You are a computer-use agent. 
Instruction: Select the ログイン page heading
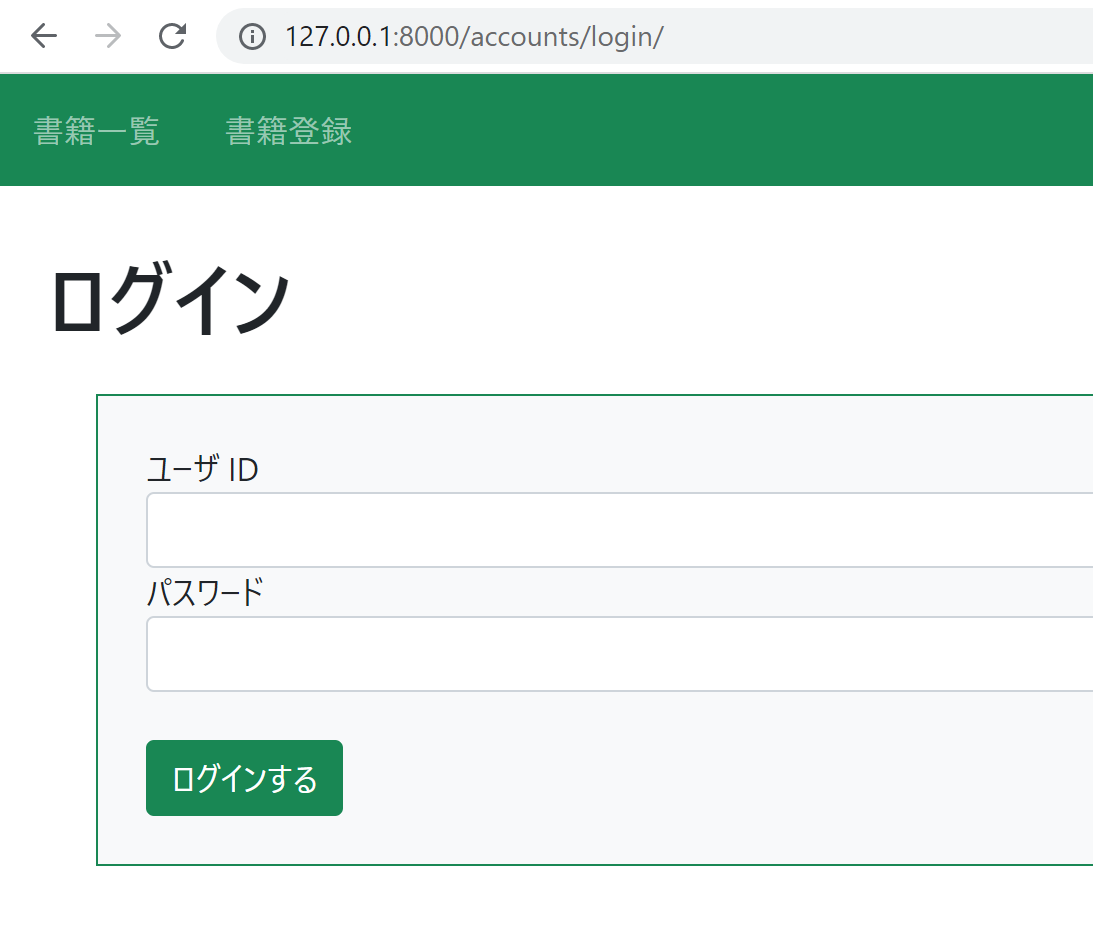tap(171, 299)
